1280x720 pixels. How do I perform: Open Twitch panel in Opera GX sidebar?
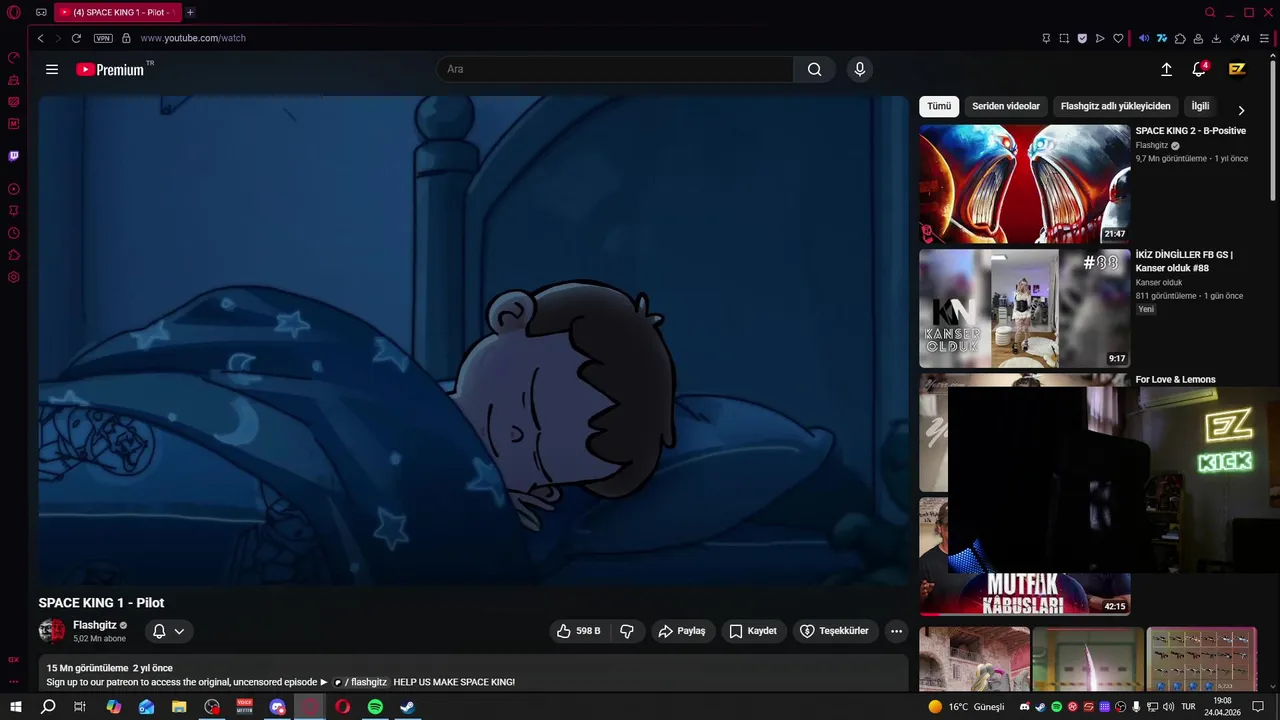(x=14, y=156)
